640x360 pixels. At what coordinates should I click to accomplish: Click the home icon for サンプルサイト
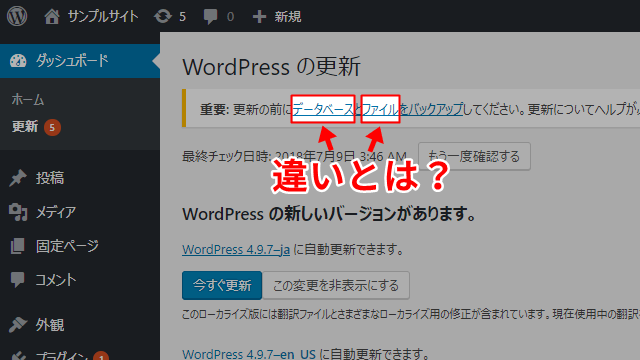point(52,17)
